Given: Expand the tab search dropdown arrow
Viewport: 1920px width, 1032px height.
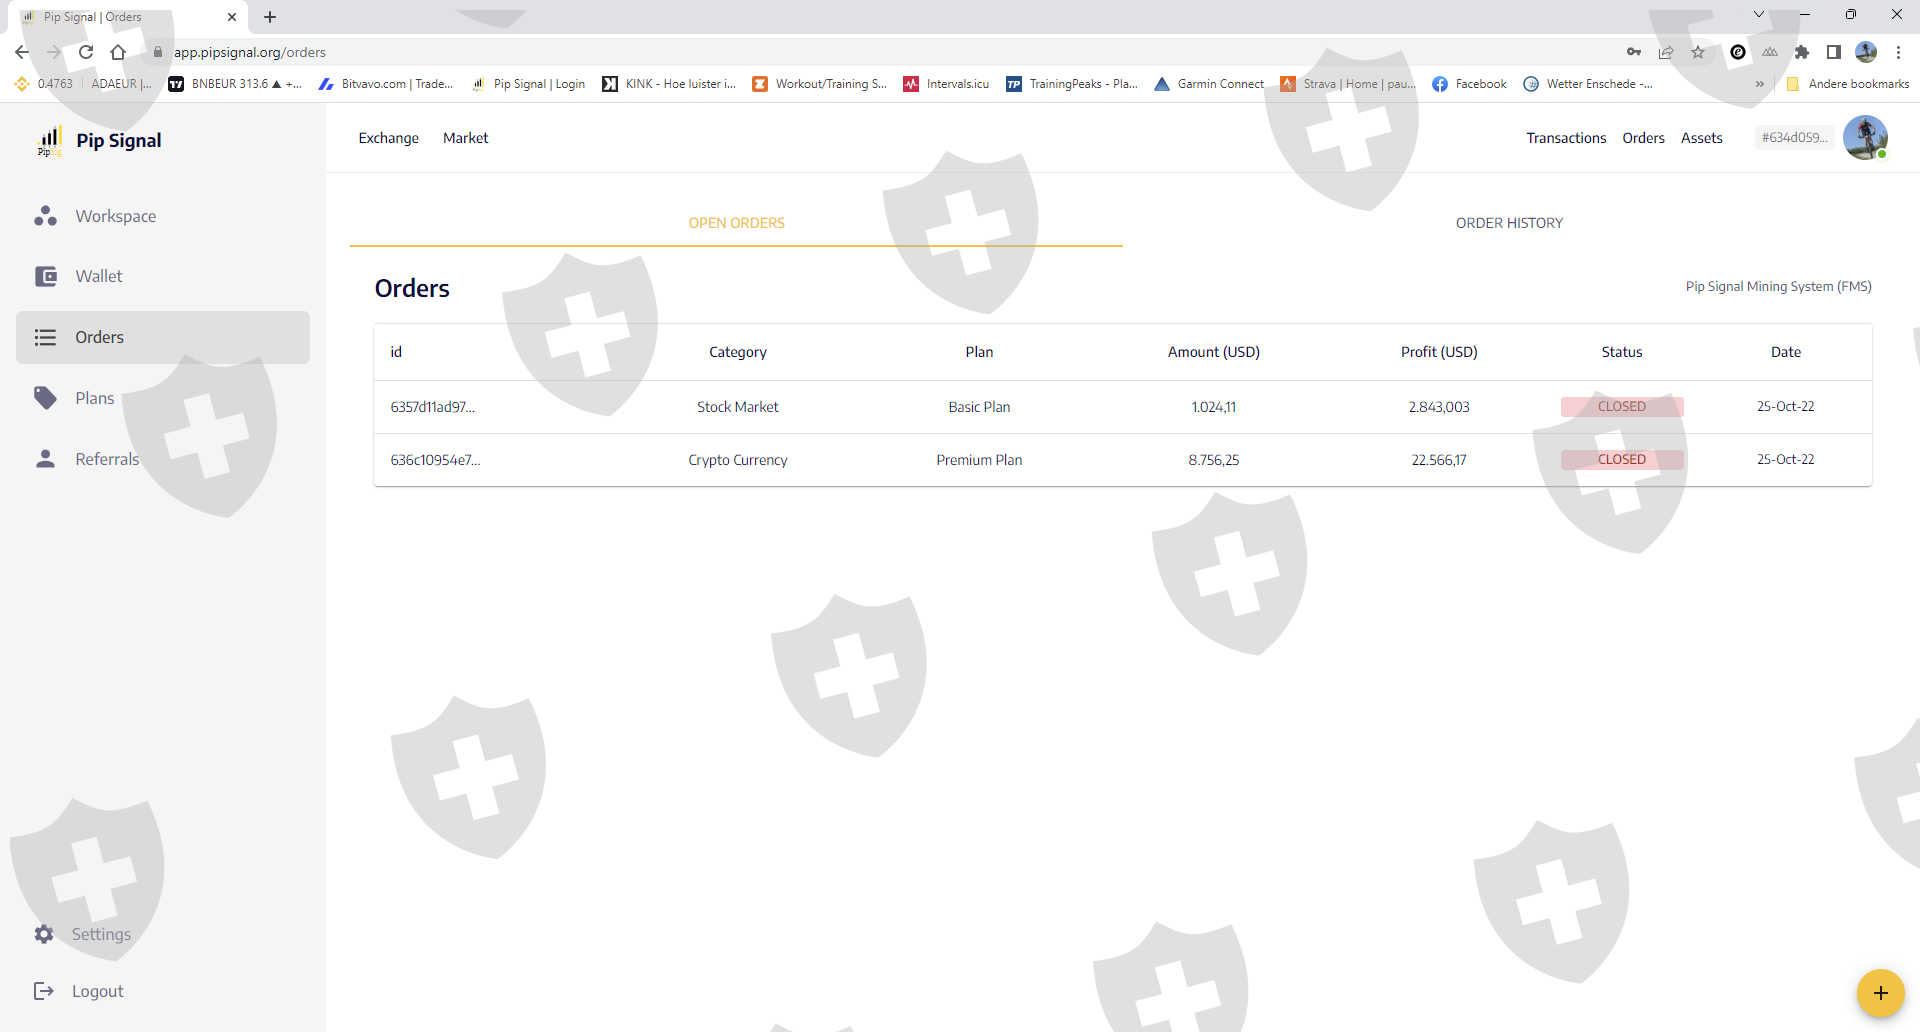Looking at the screenshot, I should coord(1759,14).
